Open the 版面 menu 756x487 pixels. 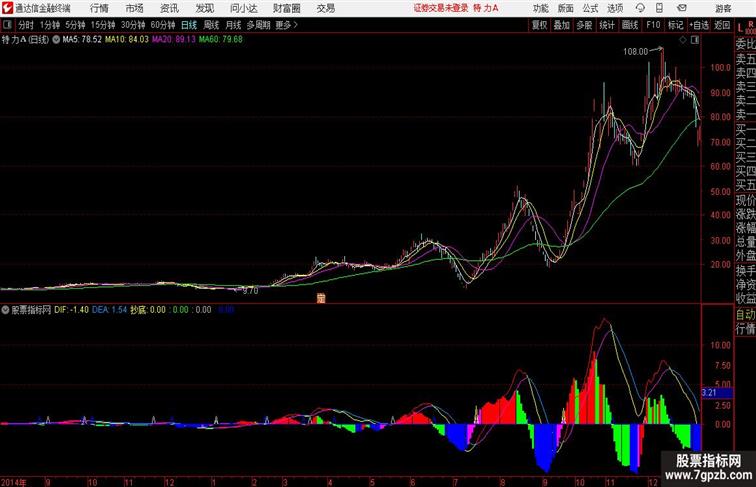(x=566, y=8)
